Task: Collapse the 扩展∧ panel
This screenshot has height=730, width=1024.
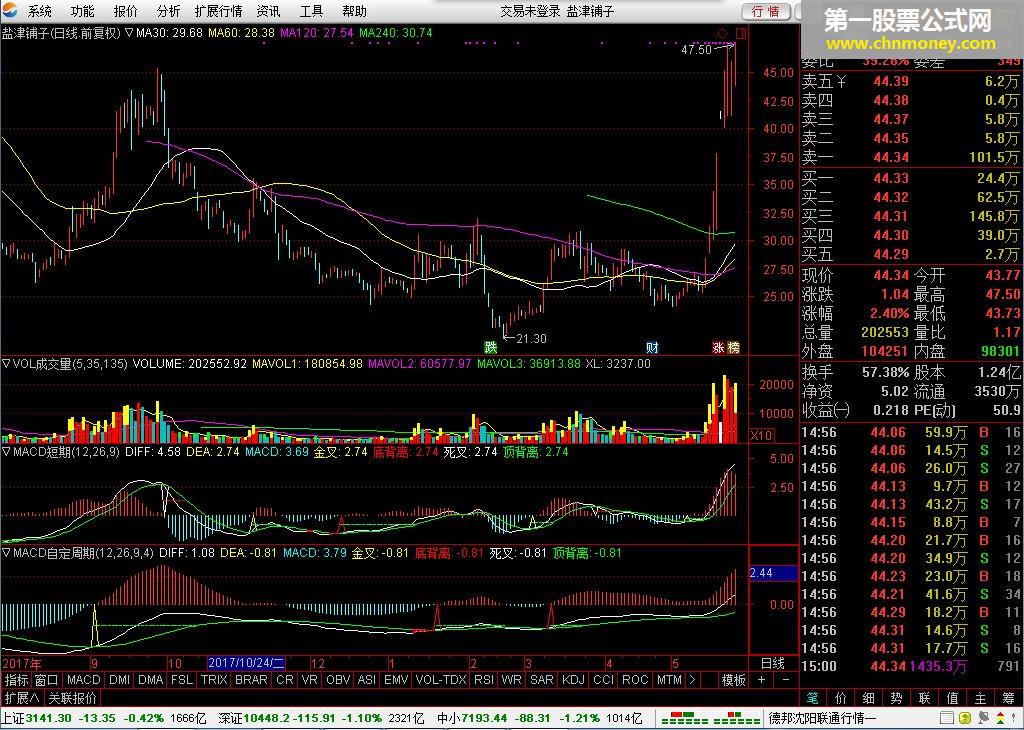Action: (x=22, y=698)
